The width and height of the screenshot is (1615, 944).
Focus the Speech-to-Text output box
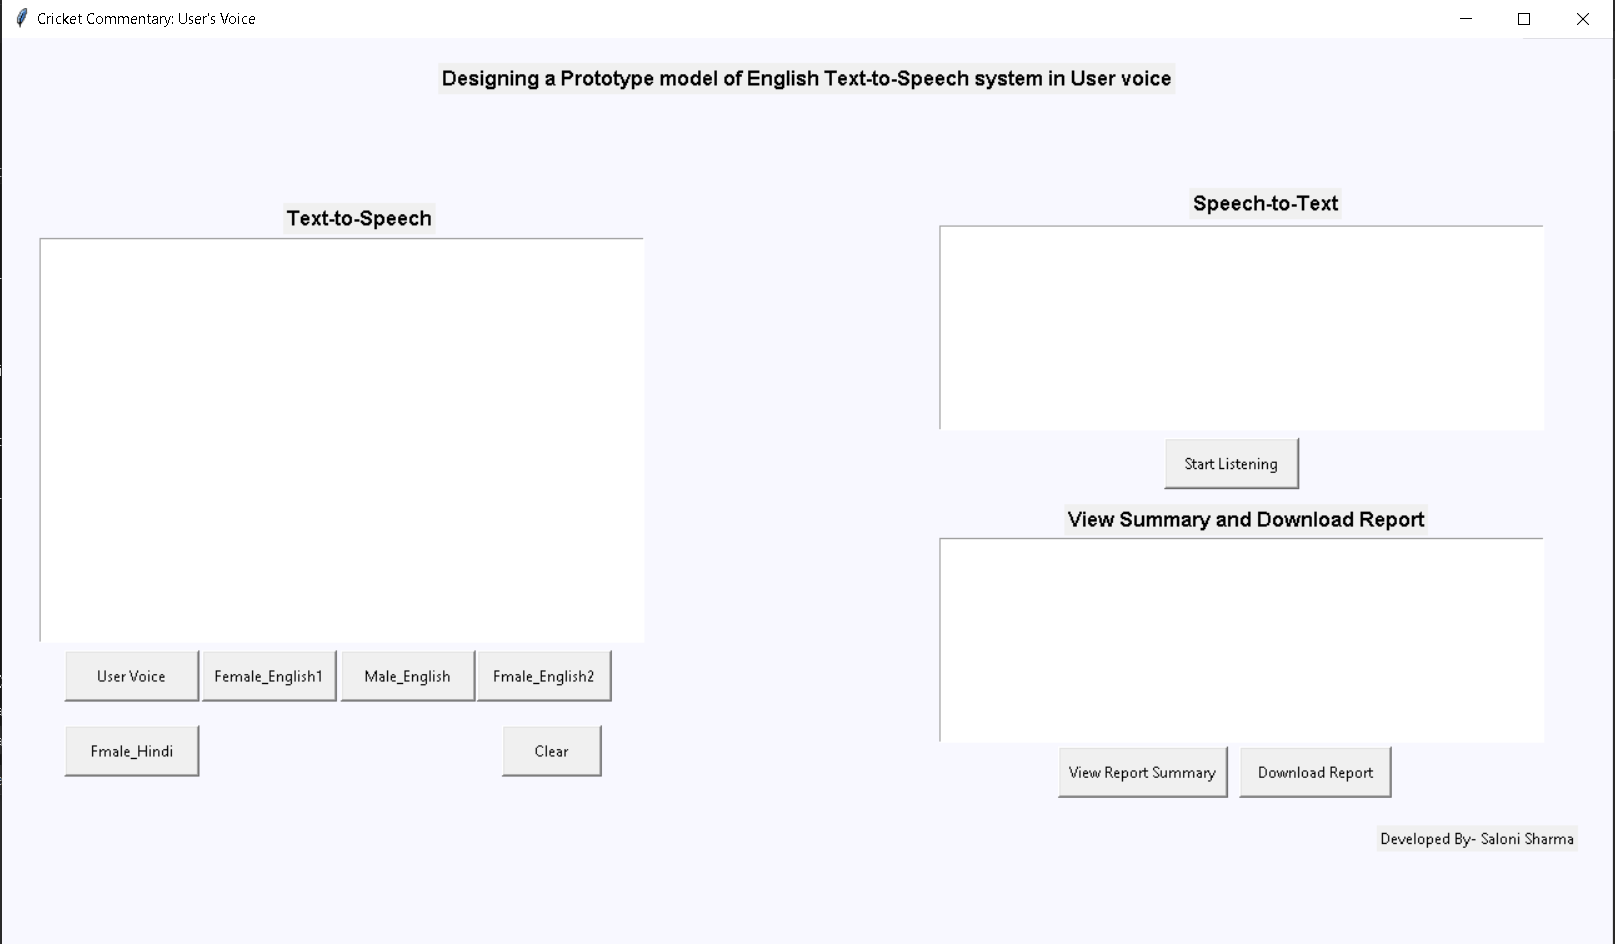click(1241, 328)
